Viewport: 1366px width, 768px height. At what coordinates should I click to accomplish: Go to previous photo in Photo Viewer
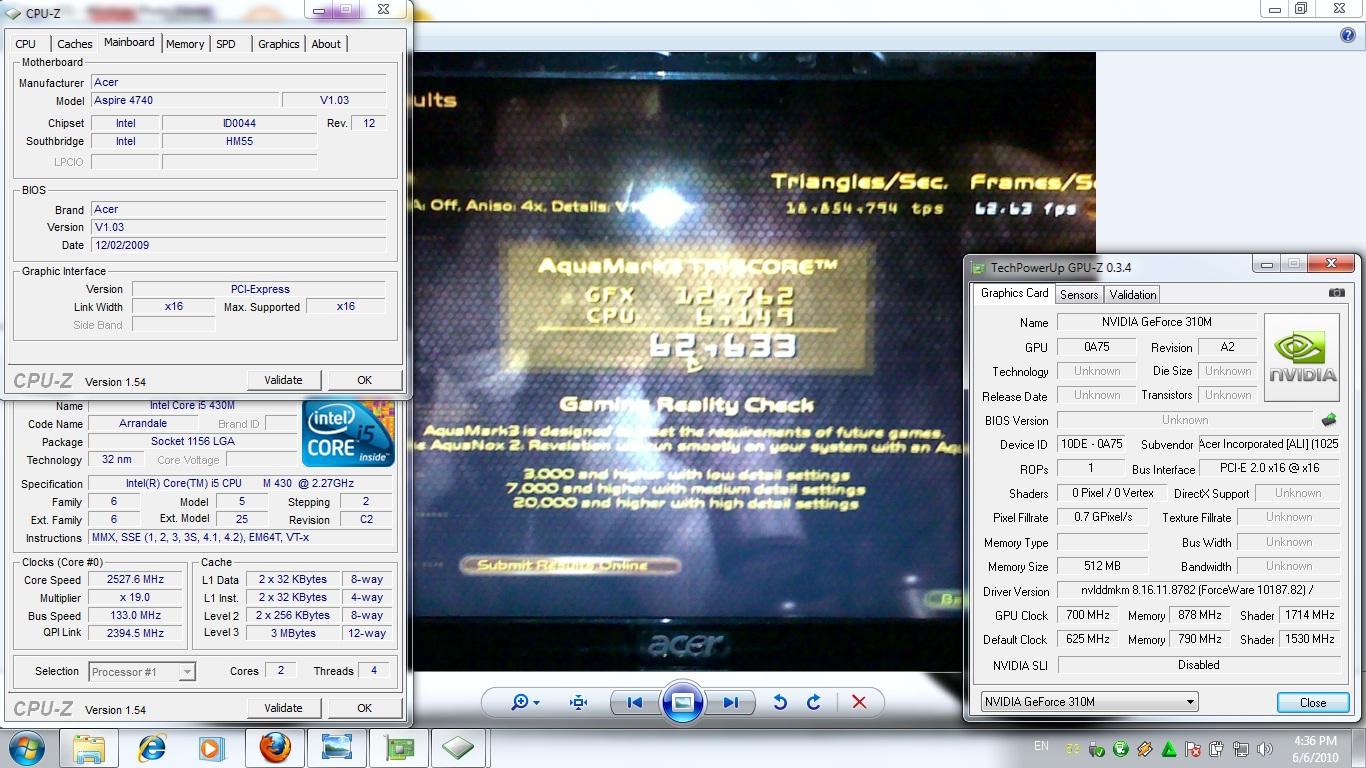(634, 702)
